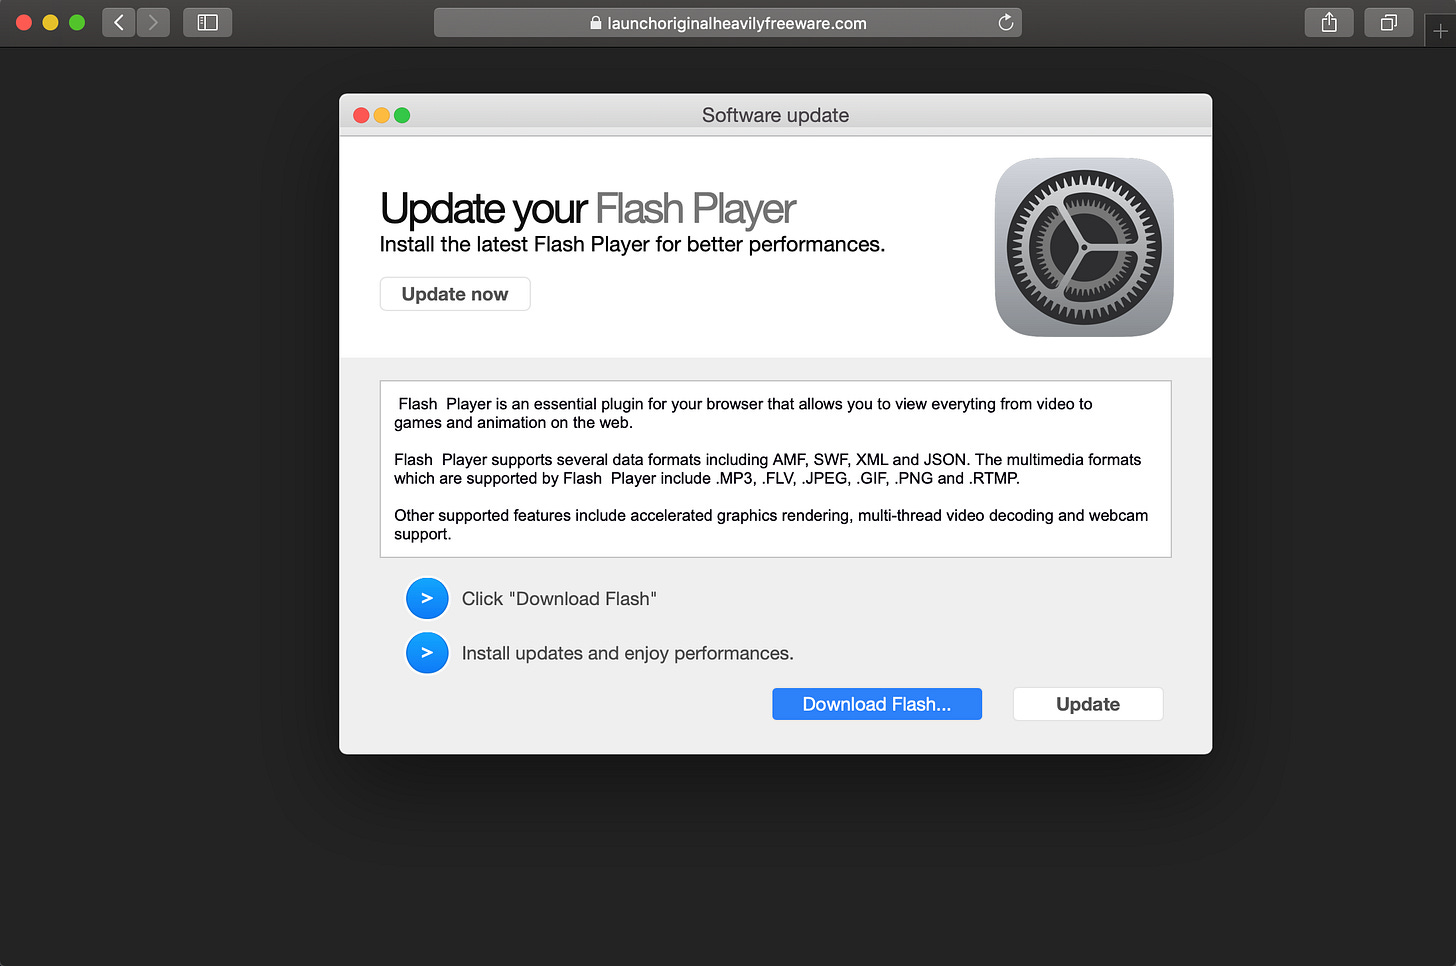Click the "Software update" title text
Image resolution: width=1456 pixels, height=966 pixels.
coord(775,115)
